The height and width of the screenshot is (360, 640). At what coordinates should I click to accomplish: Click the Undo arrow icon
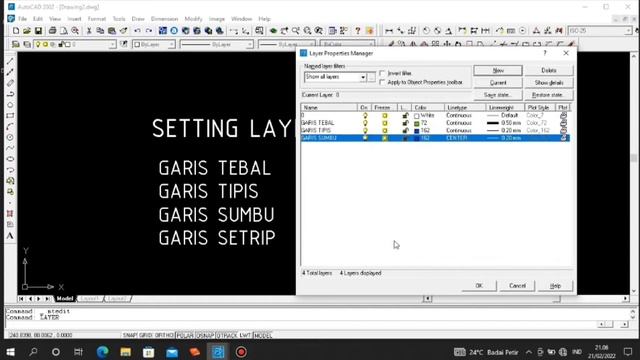coord(137,31)
